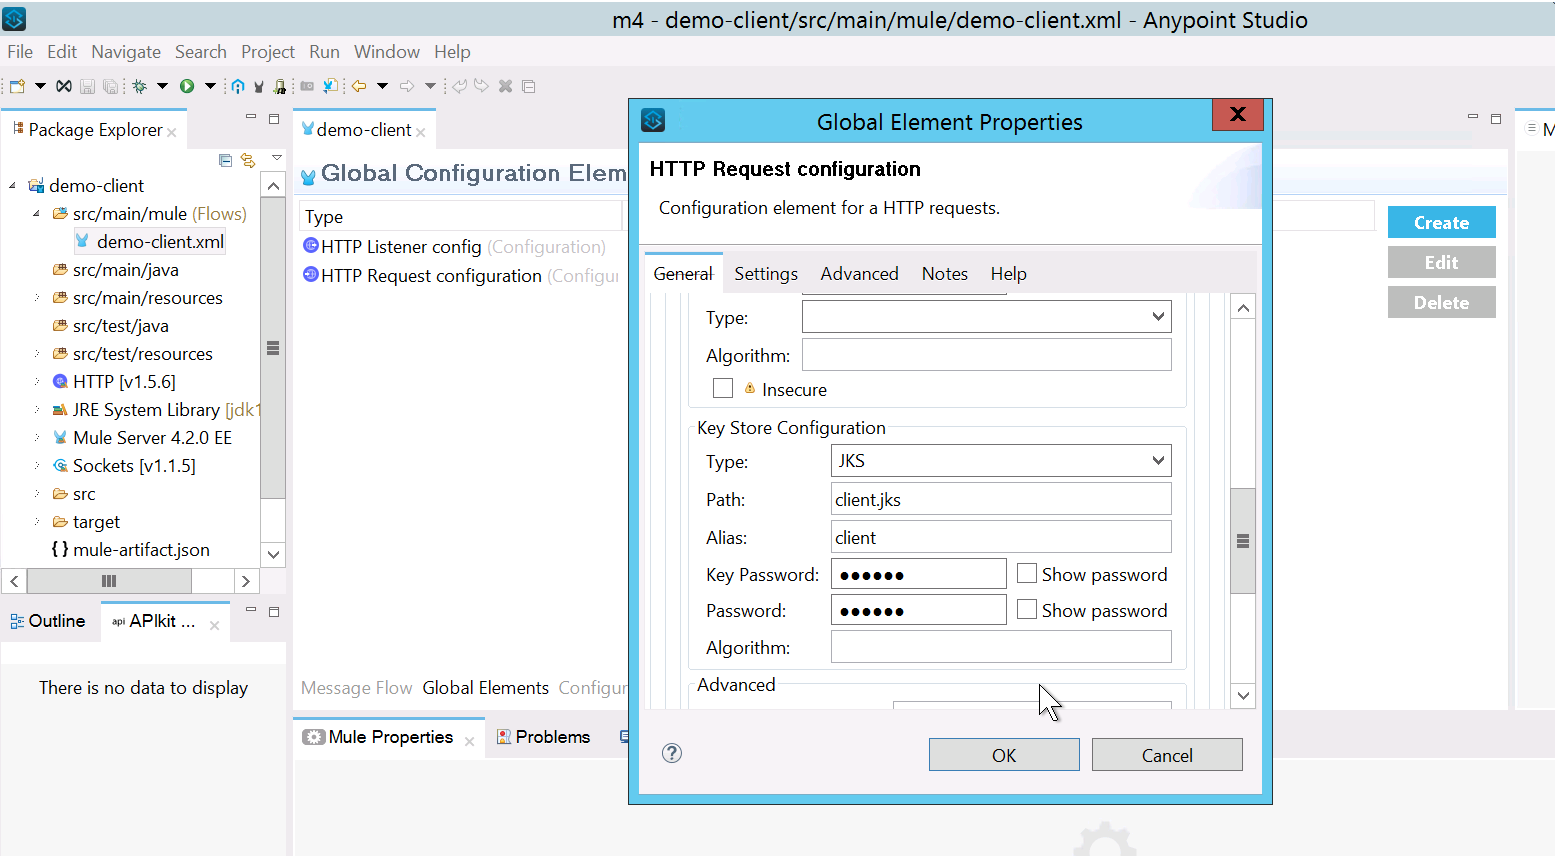This screenshot has width=1555, height=856.
Task: Click the camera snapshot toolbar icon
Action: tap(307, 86)
